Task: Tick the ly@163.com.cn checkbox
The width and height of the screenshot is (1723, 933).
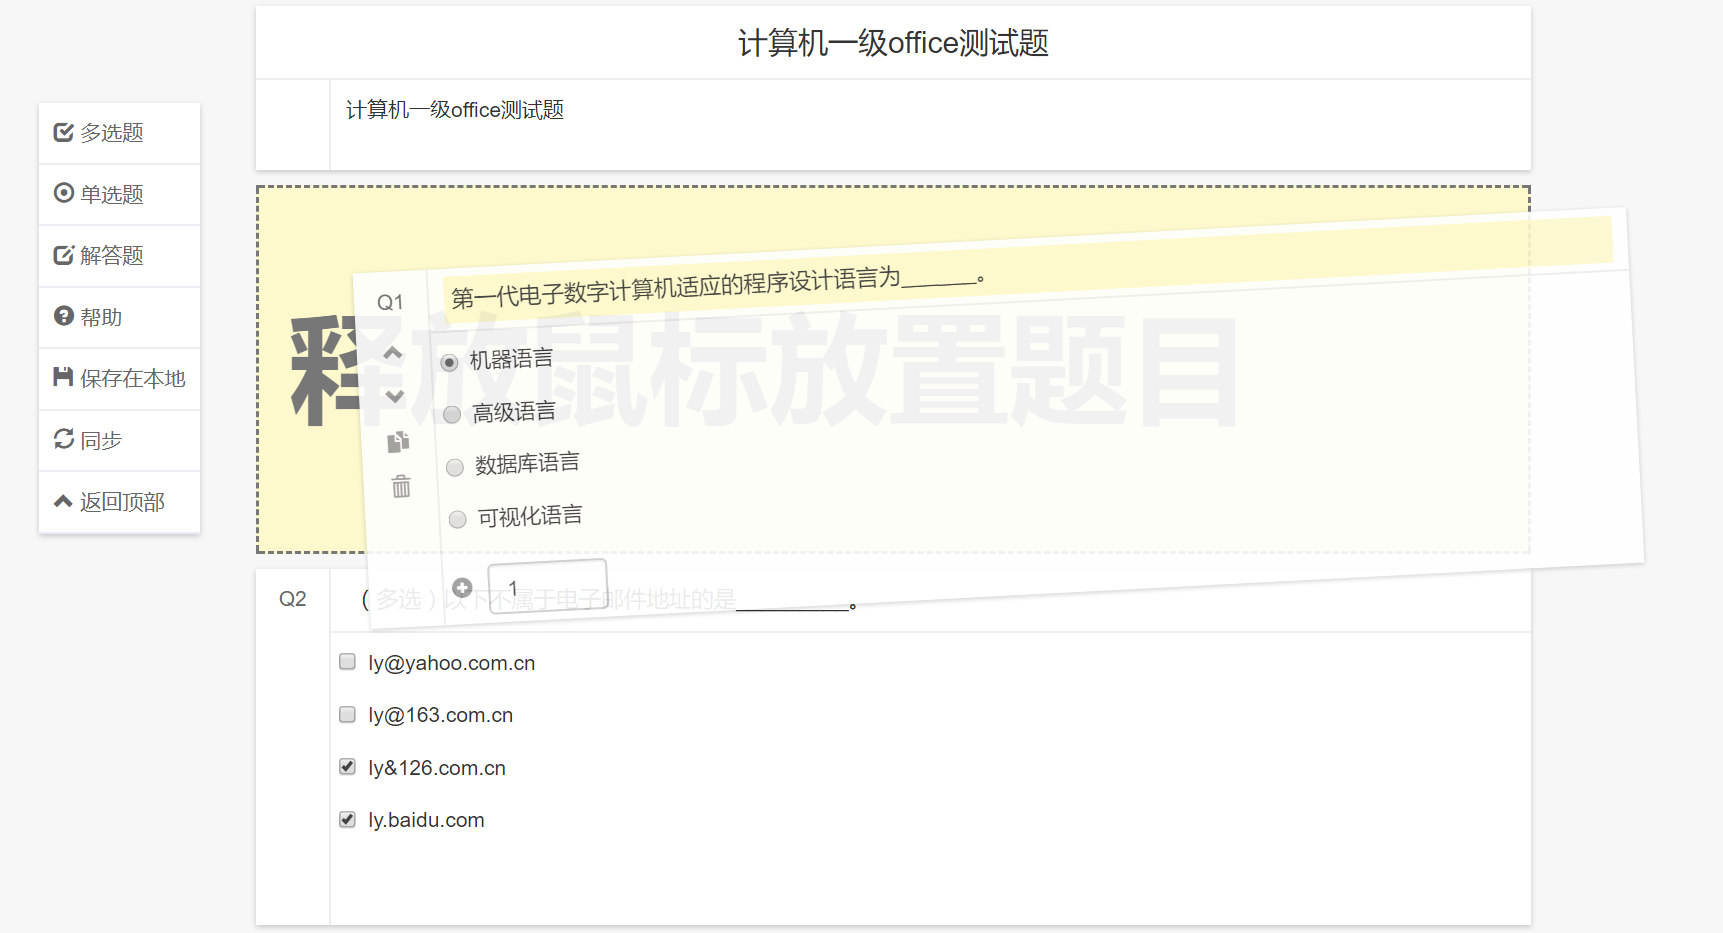Action: (347, 714)
